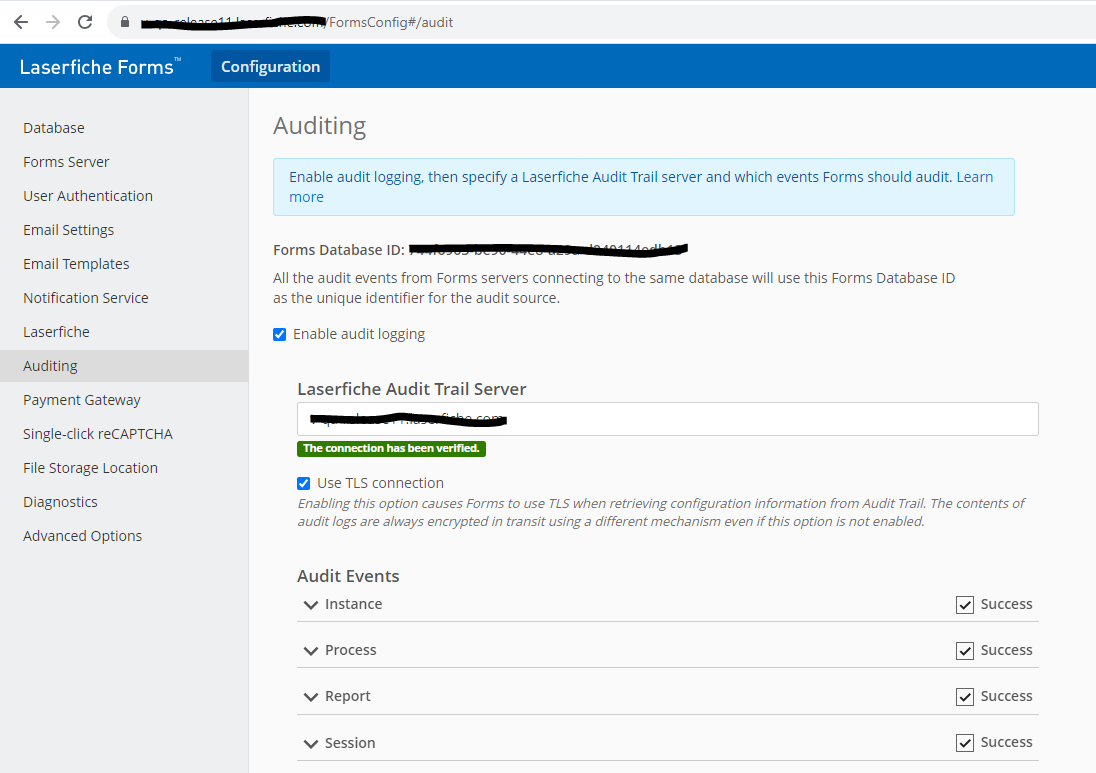Click the Audit Trail Server field
The image size is (1096, 773).
coord(668,419)
